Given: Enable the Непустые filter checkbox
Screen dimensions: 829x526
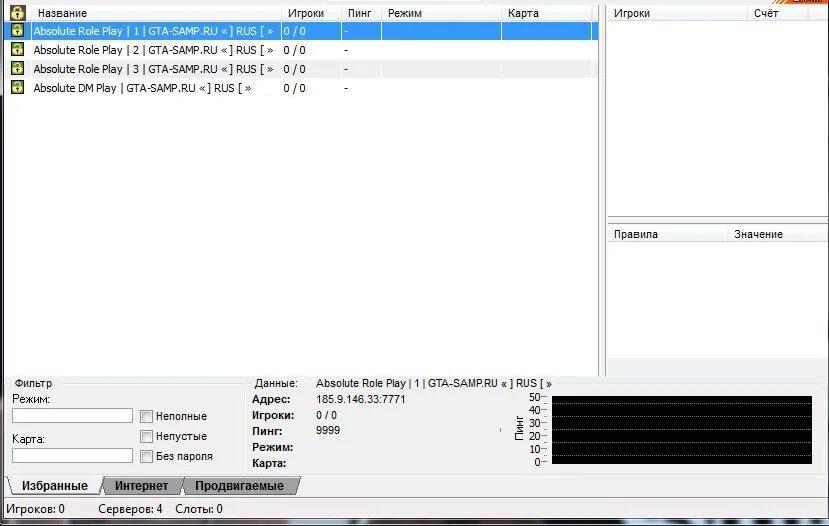Looking at the screenshot, I should (x=146, y=437).
